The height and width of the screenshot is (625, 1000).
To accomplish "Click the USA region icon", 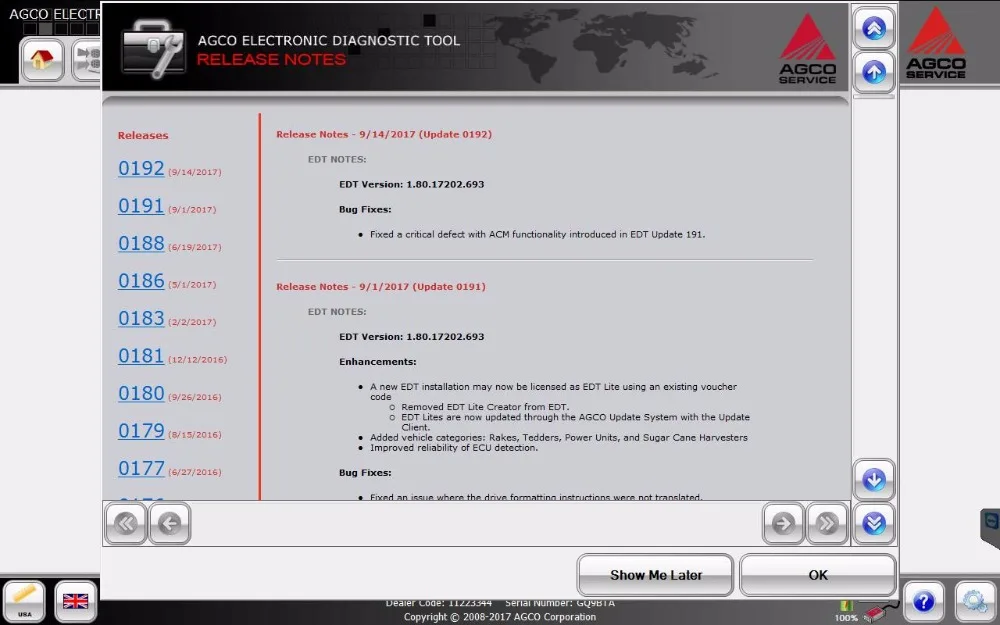I will [24, 601].
